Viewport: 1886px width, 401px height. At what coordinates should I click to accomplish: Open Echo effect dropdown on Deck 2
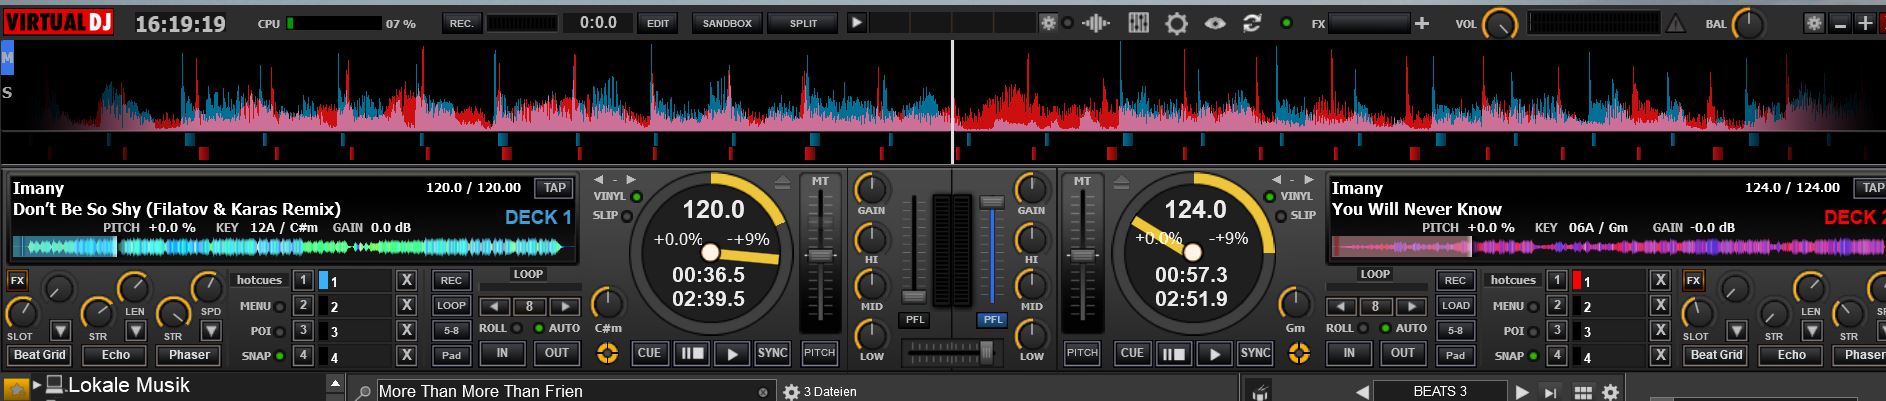(1812, 330)
